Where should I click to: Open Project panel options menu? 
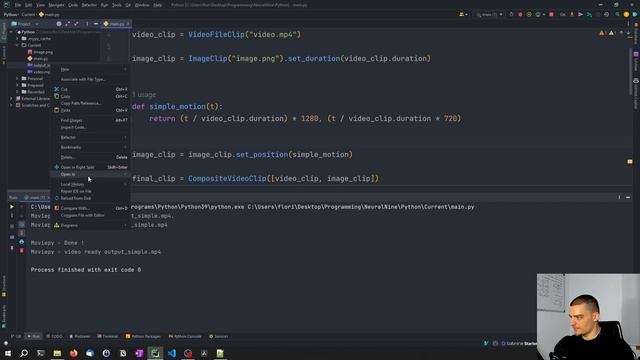click(87, 24)
